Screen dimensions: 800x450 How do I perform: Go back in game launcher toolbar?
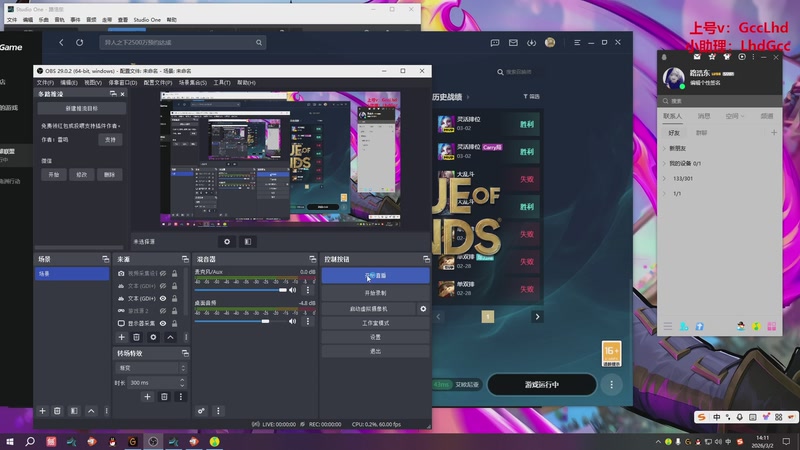(x=61, y=42)
